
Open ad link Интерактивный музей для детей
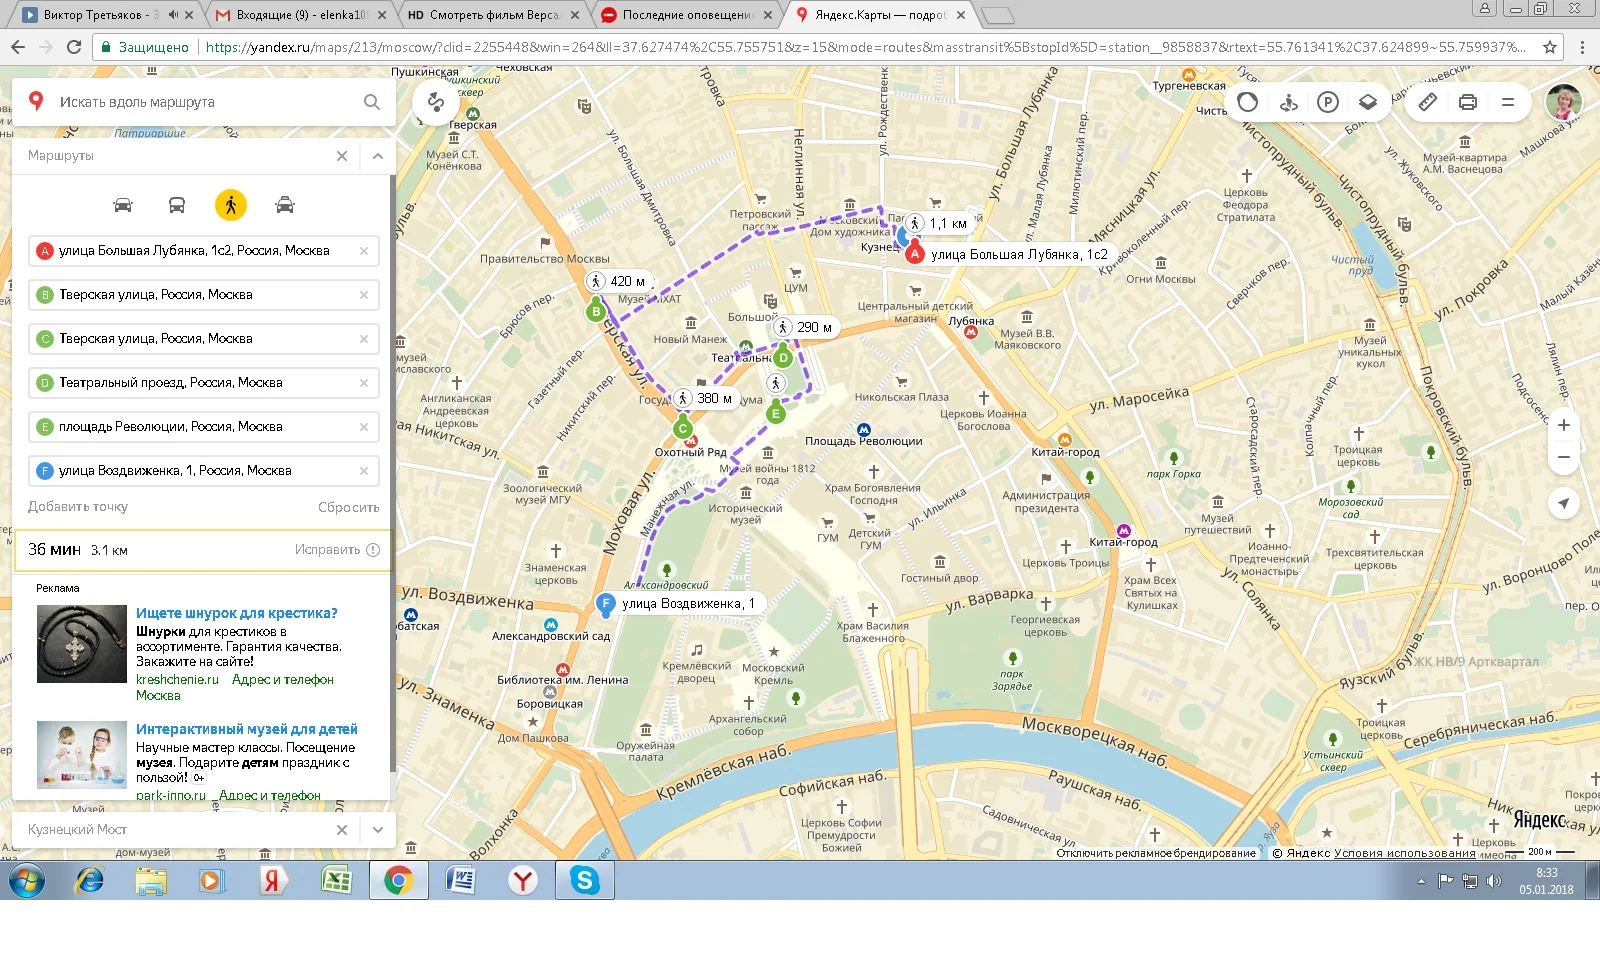[246, 729]
